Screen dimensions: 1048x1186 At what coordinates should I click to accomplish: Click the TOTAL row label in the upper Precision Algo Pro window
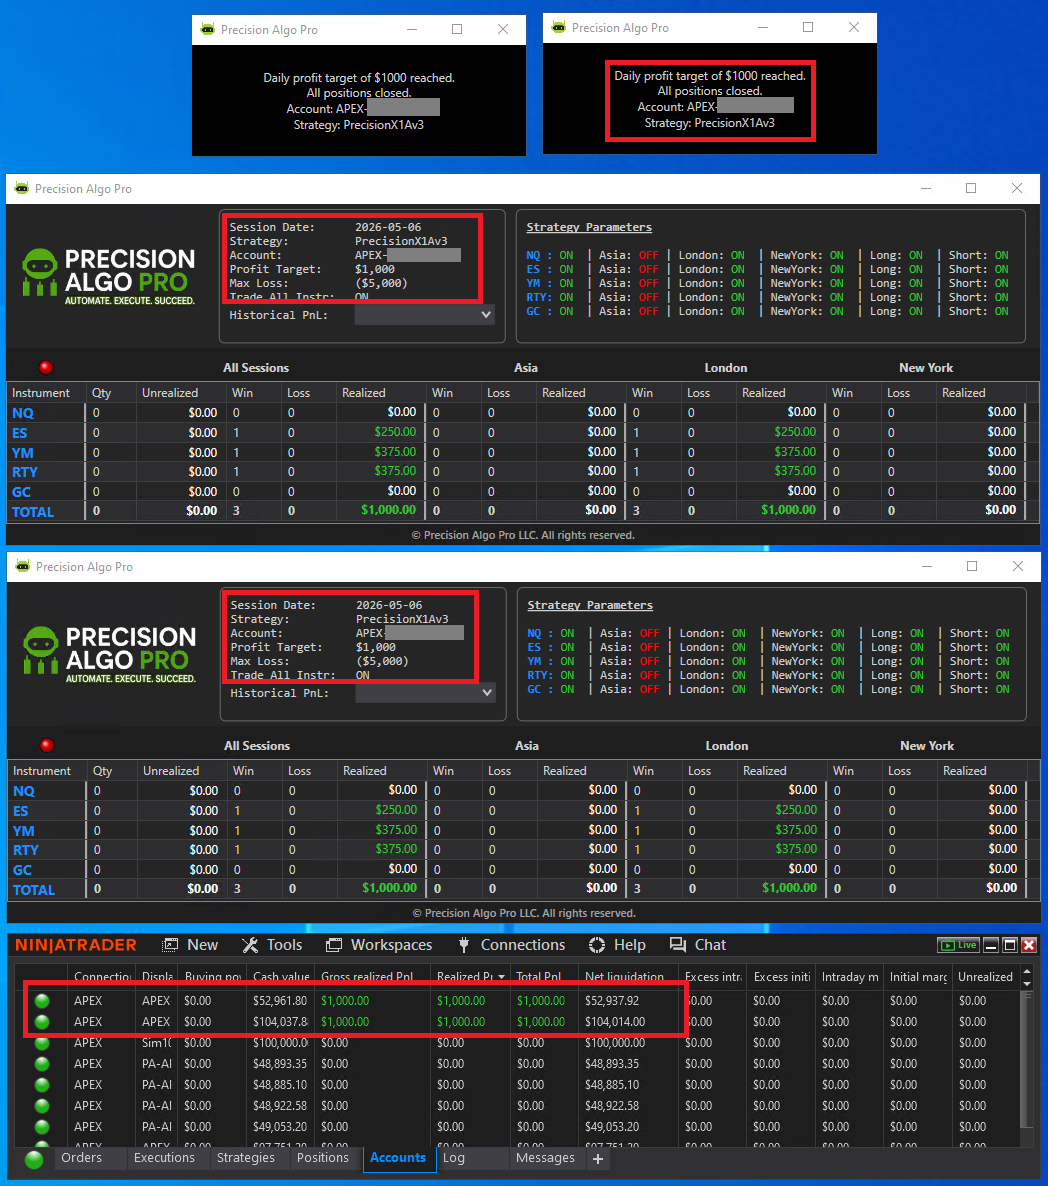tap(33, 512)
